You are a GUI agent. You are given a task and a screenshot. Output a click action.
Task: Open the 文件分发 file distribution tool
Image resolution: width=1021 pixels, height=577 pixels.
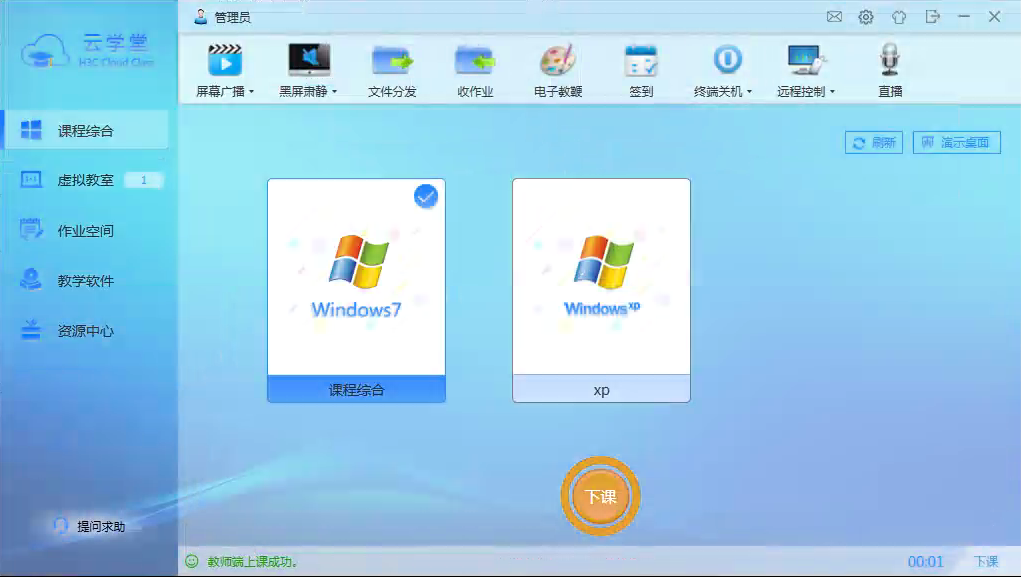tap(392, 71)
